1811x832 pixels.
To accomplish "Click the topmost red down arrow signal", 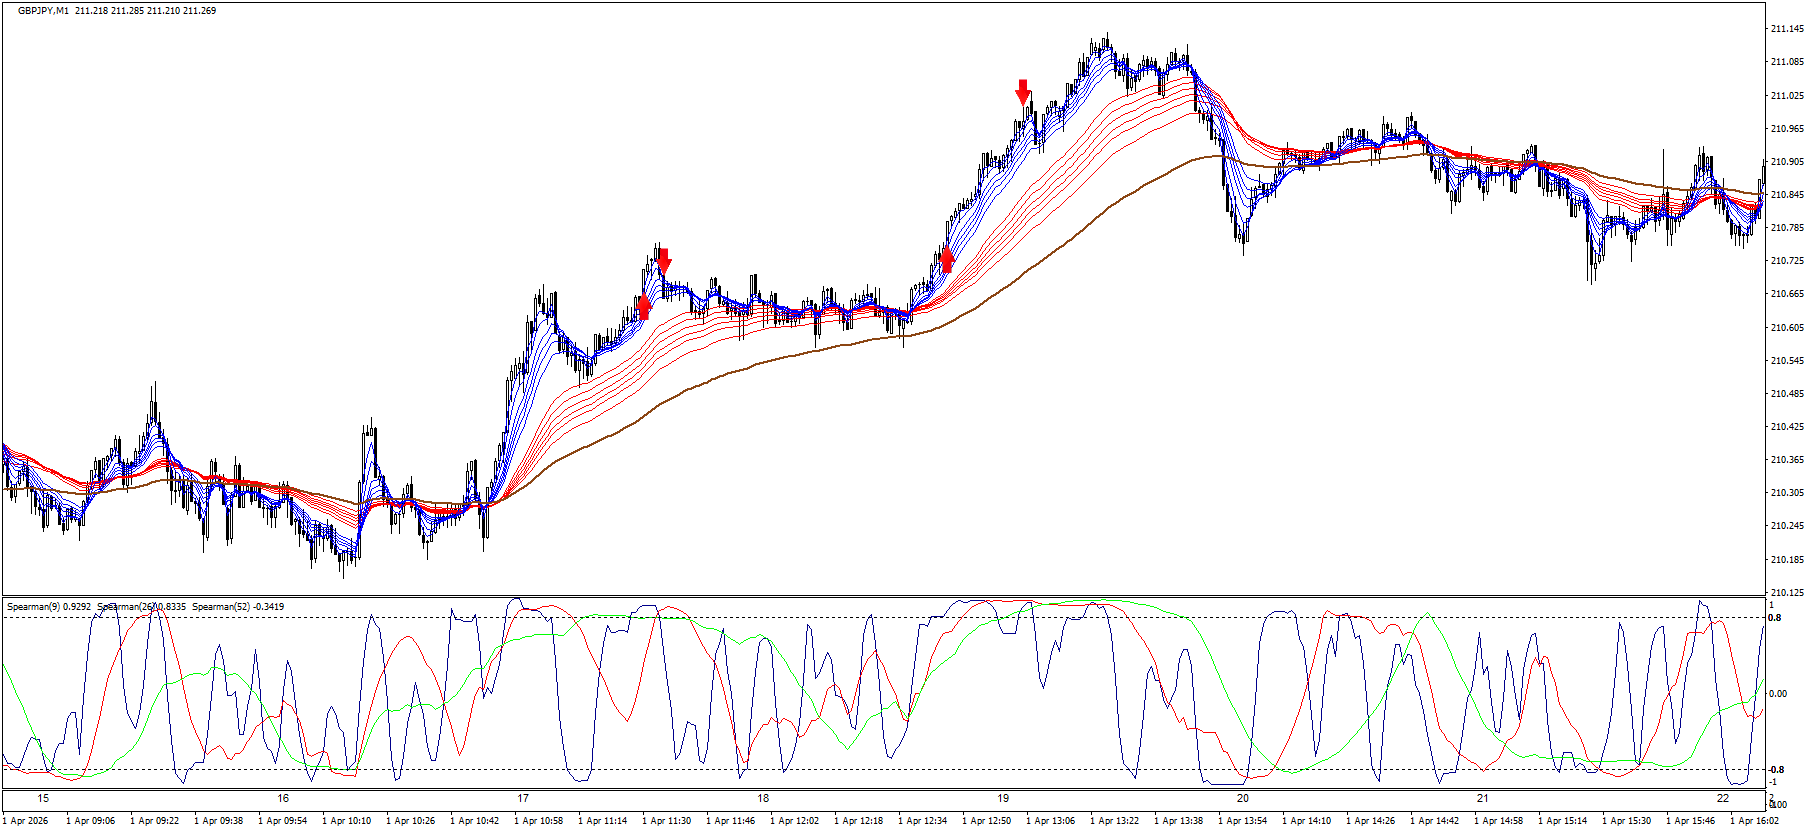I will click(1022, 91).
